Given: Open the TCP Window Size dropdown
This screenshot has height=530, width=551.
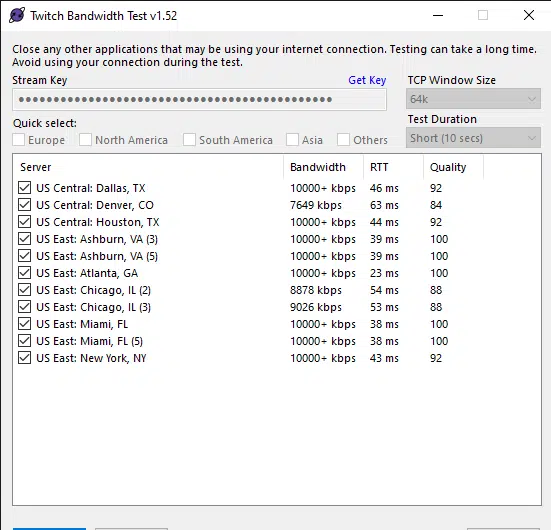Looking at the screenshot, I should [473, 99].
